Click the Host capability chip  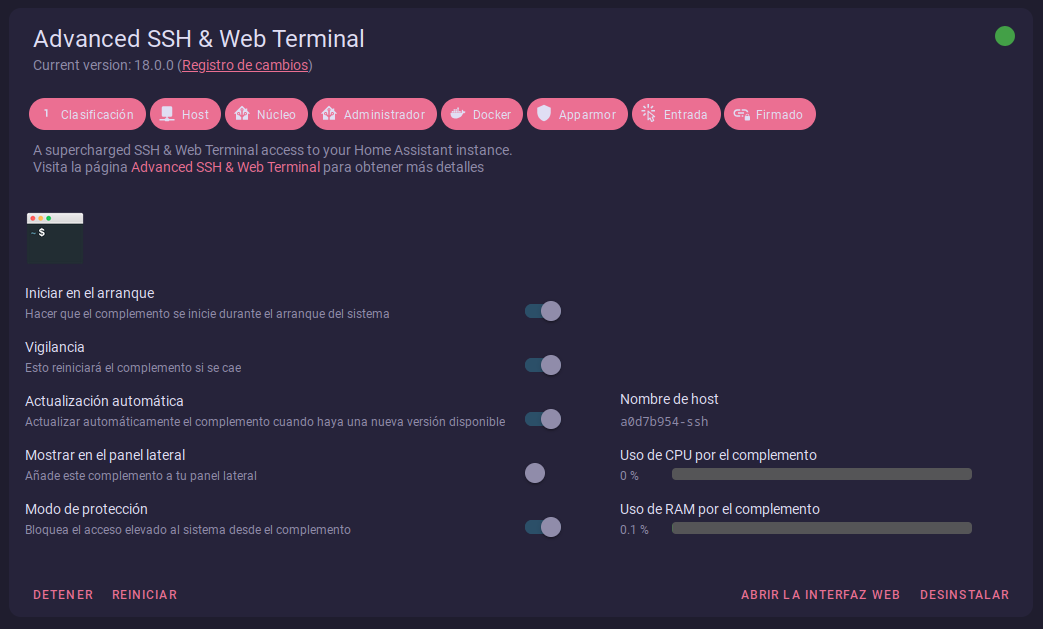pyautogui.click(x=185, y=115)
